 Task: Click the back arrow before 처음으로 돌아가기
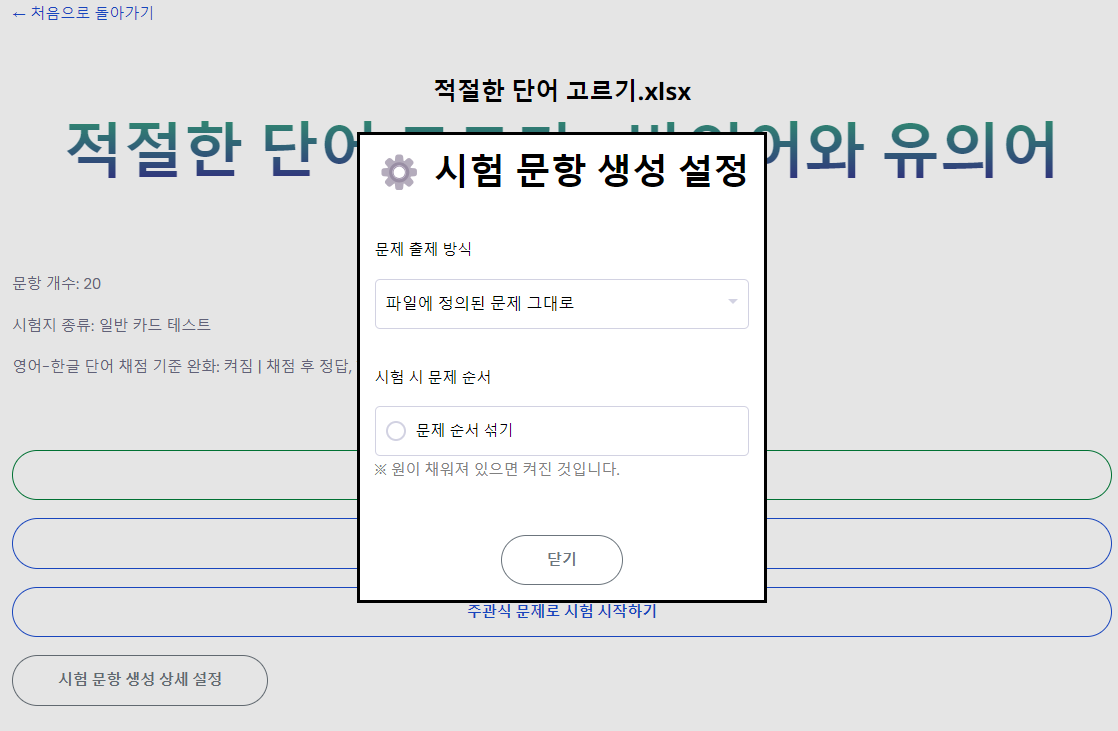point(16,15)
